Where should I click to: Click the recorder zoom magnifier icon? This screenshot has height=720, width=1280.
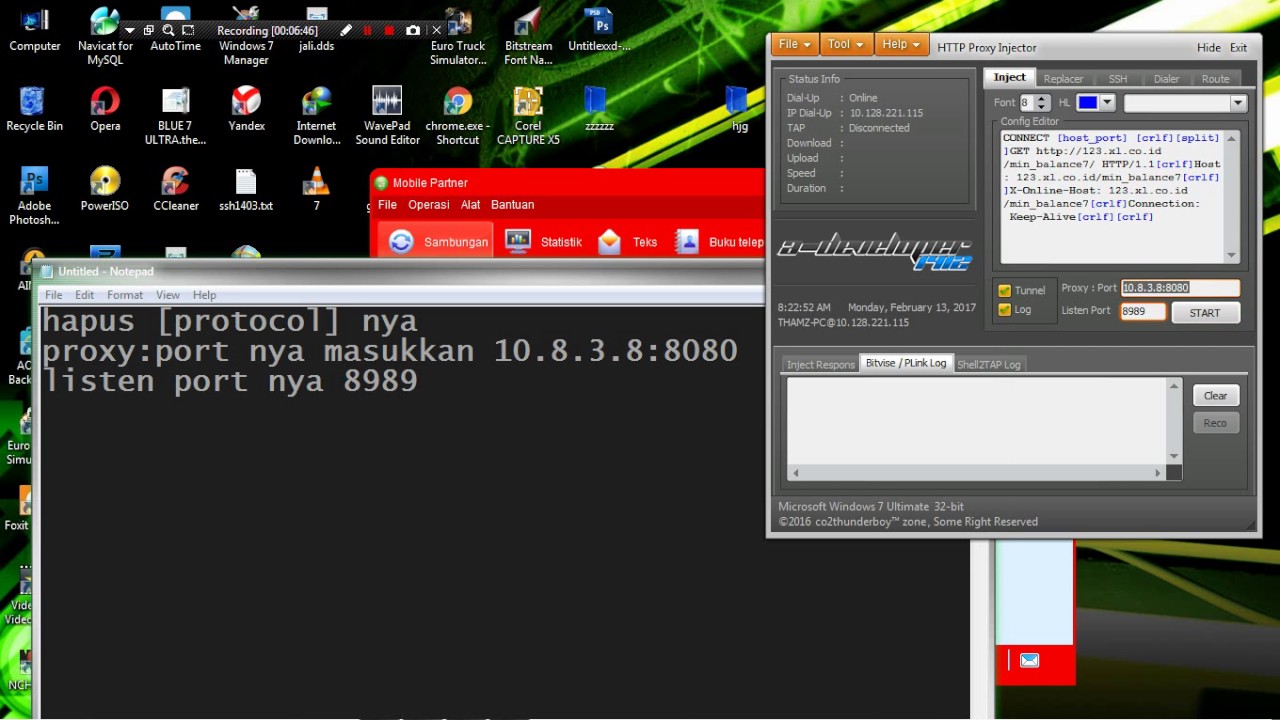click(168, 31)
